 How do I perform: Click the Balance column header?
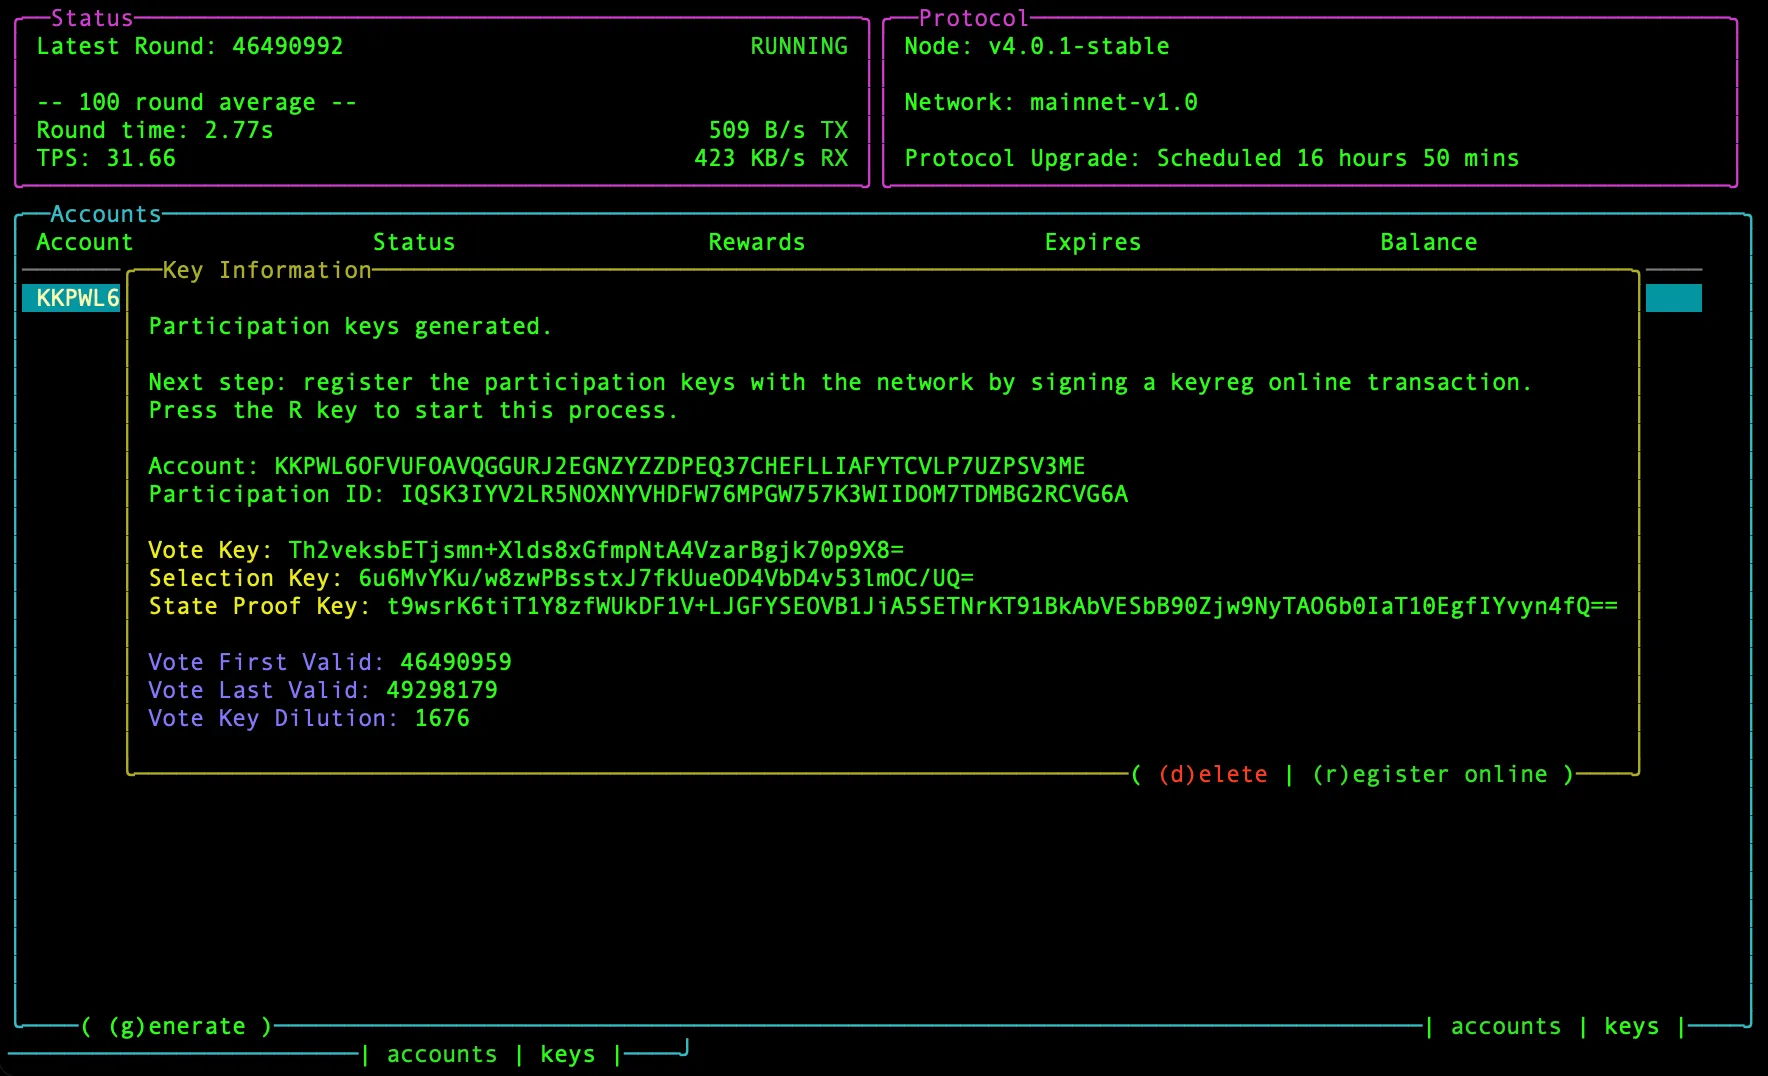[x=1428, y=241]
